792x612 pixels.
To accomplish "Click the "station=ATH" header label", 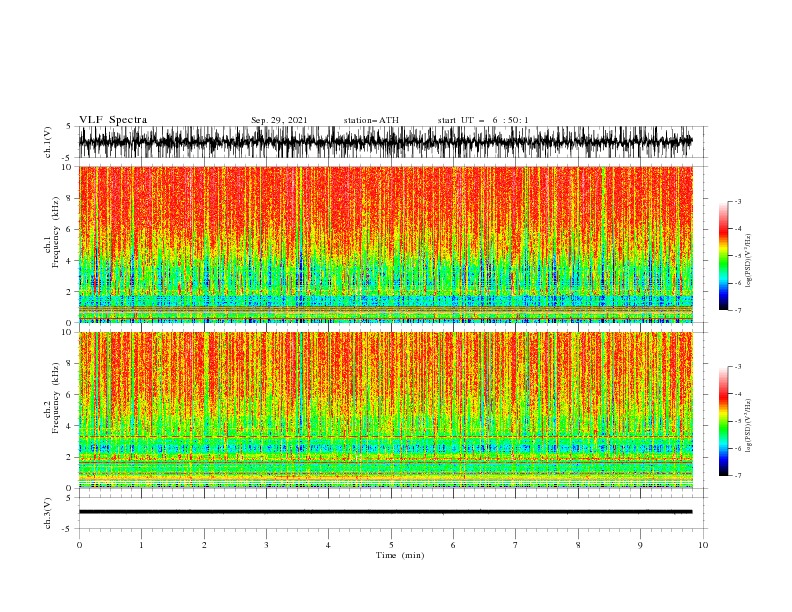I will click(371, 120).
